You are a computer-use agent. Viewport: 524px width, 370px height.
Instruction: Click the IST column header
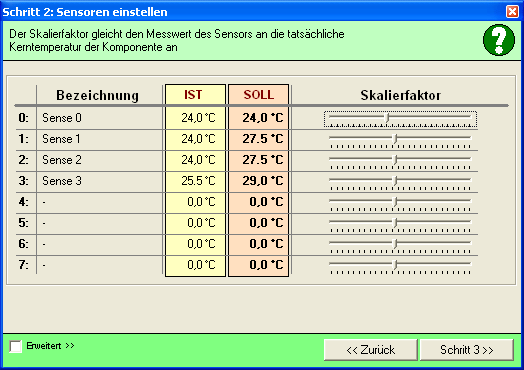[193, 95]
